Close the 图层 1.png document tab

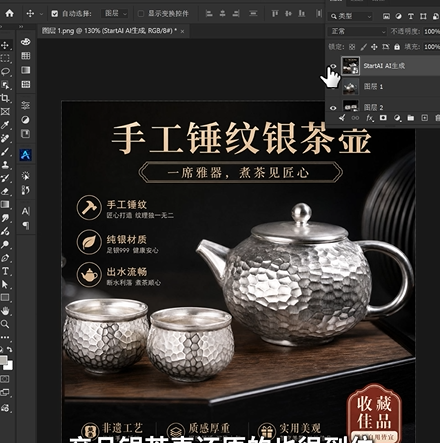pos(182,31)
